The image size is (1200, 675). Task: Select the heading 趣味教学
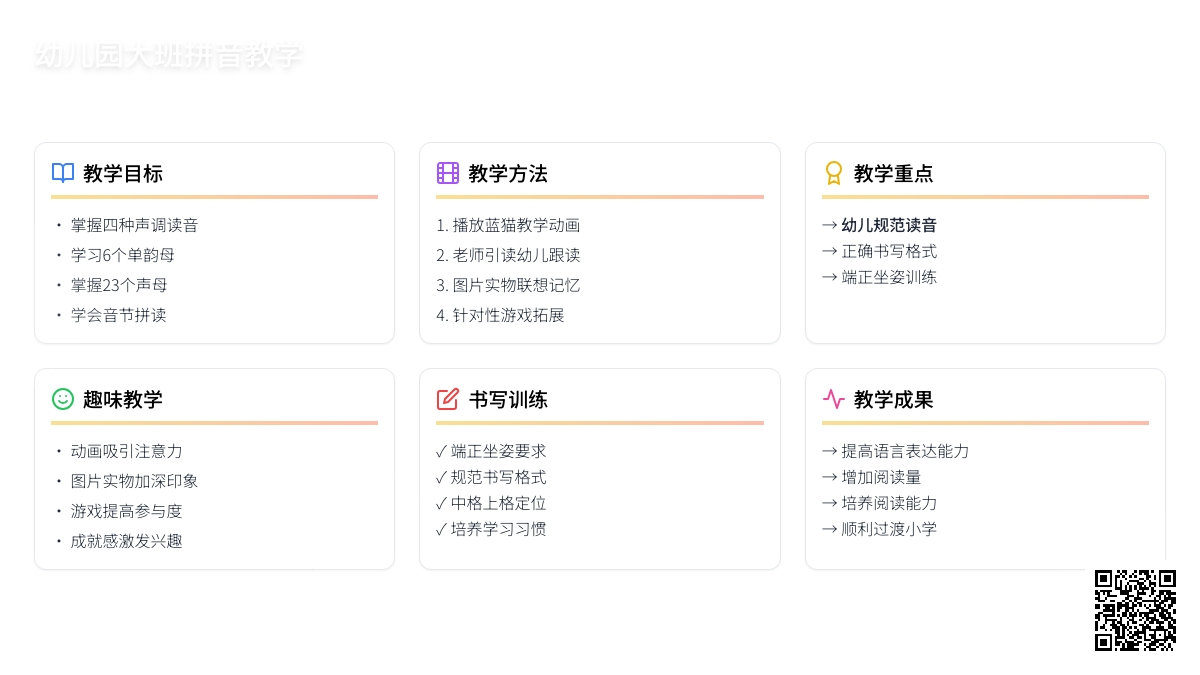click(123, 399)
